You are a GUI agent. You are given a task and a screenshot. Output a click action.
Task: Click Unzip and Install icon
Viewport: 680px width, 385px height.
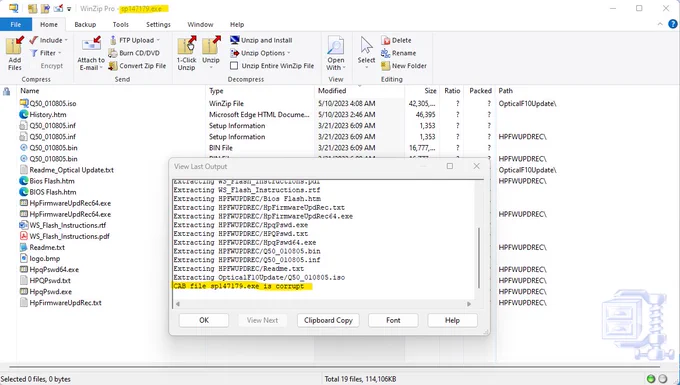pyautogui.click(x=235, y=40)
